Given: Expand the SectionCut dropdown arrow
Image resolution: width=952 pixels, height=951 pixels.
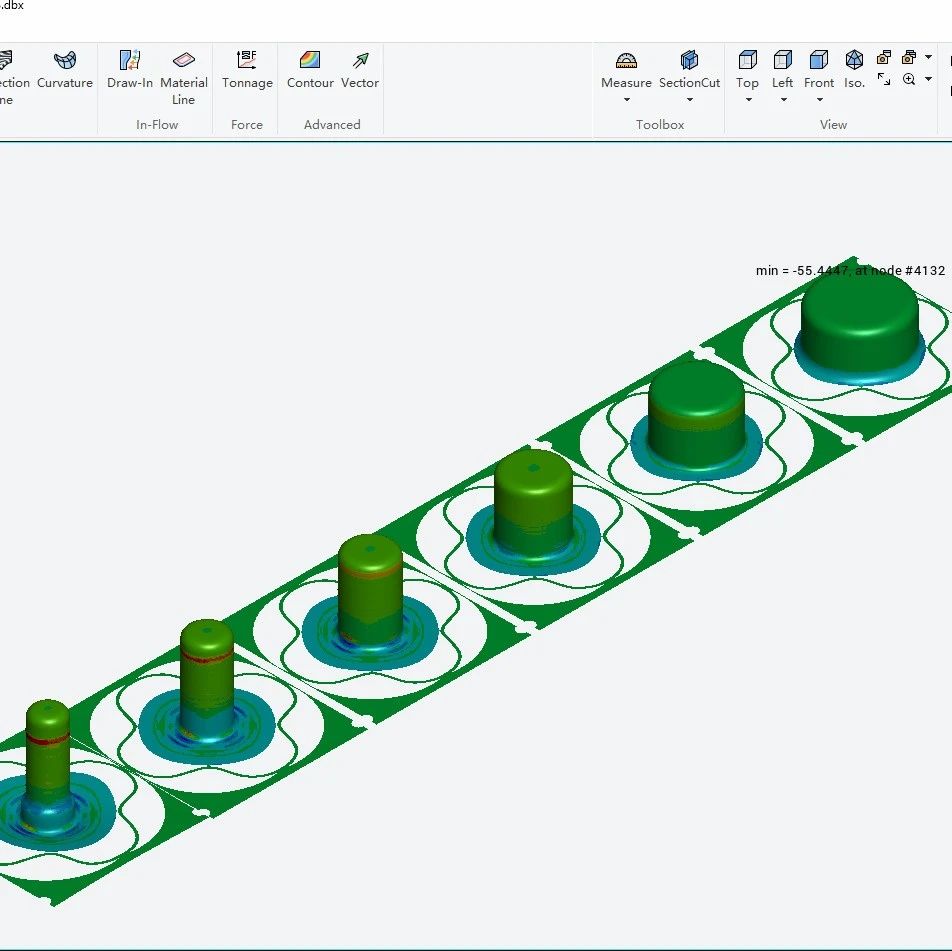Looking at the screenshot, I should pos(690,100).
